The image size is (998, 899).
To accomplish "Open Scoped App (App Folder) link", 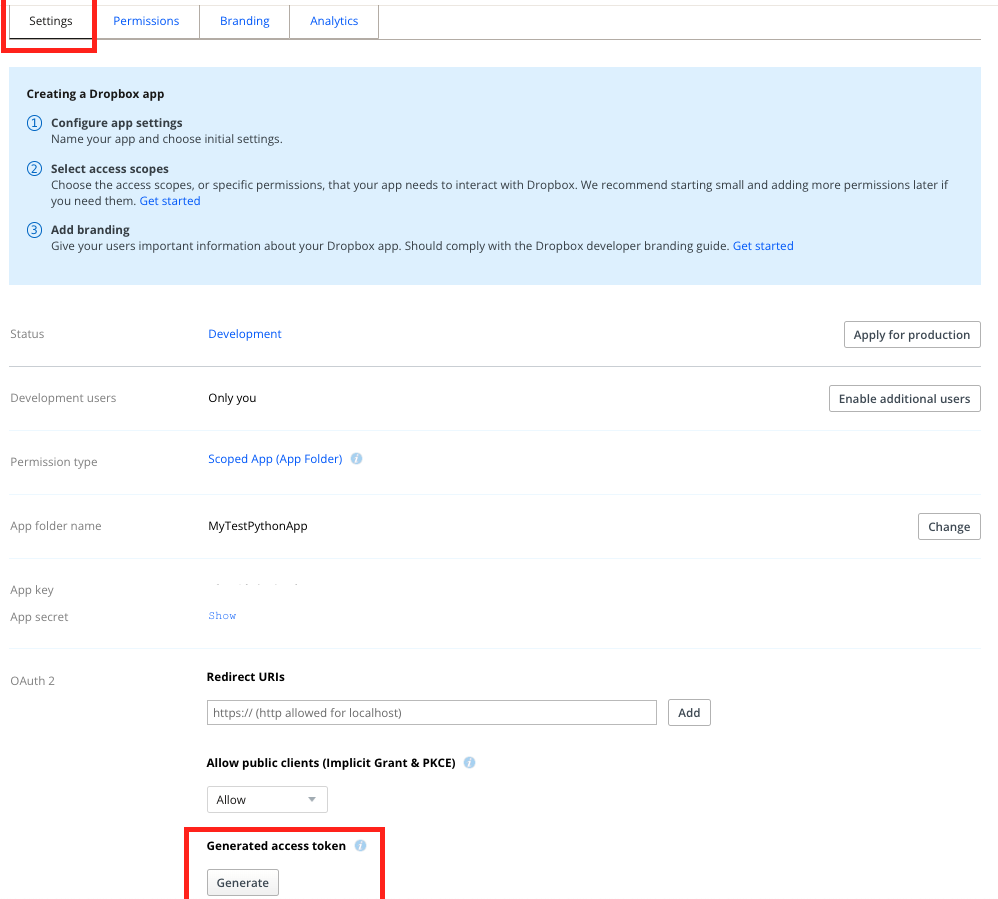I will pyautogui.click(x=275, y=459).
